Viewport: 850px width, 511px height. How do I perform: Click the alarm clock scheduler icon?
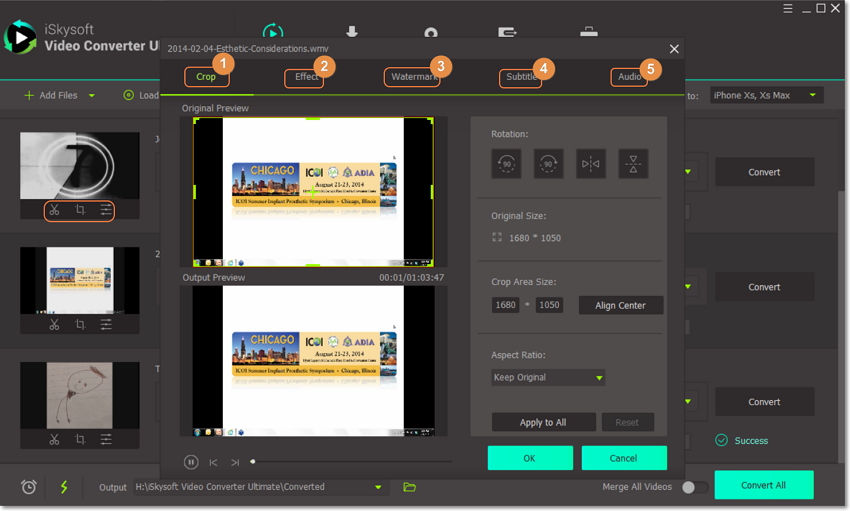click(29, 487)
